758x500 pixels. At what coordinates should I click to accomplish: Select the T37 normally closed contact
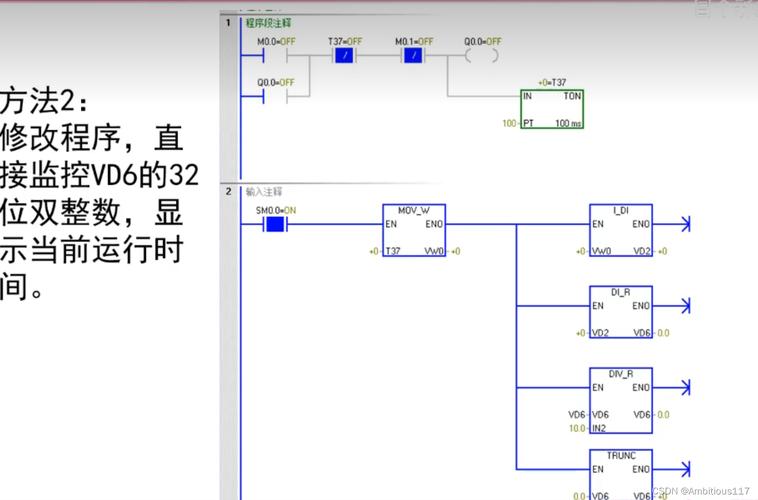[345, 56]
